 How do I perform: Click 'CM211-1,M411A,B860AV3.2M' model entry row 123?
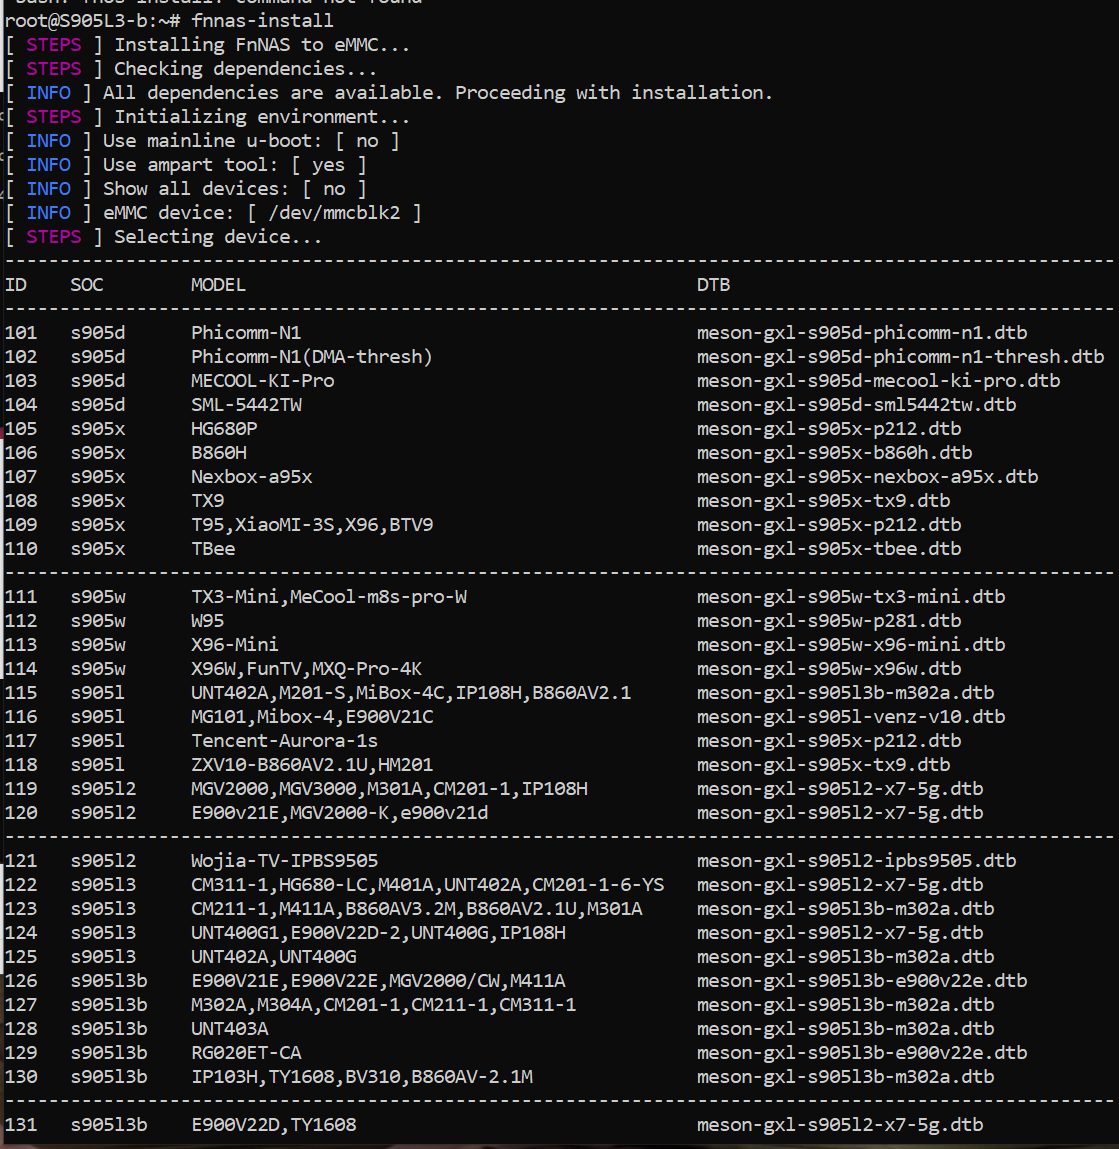[416, 909]
